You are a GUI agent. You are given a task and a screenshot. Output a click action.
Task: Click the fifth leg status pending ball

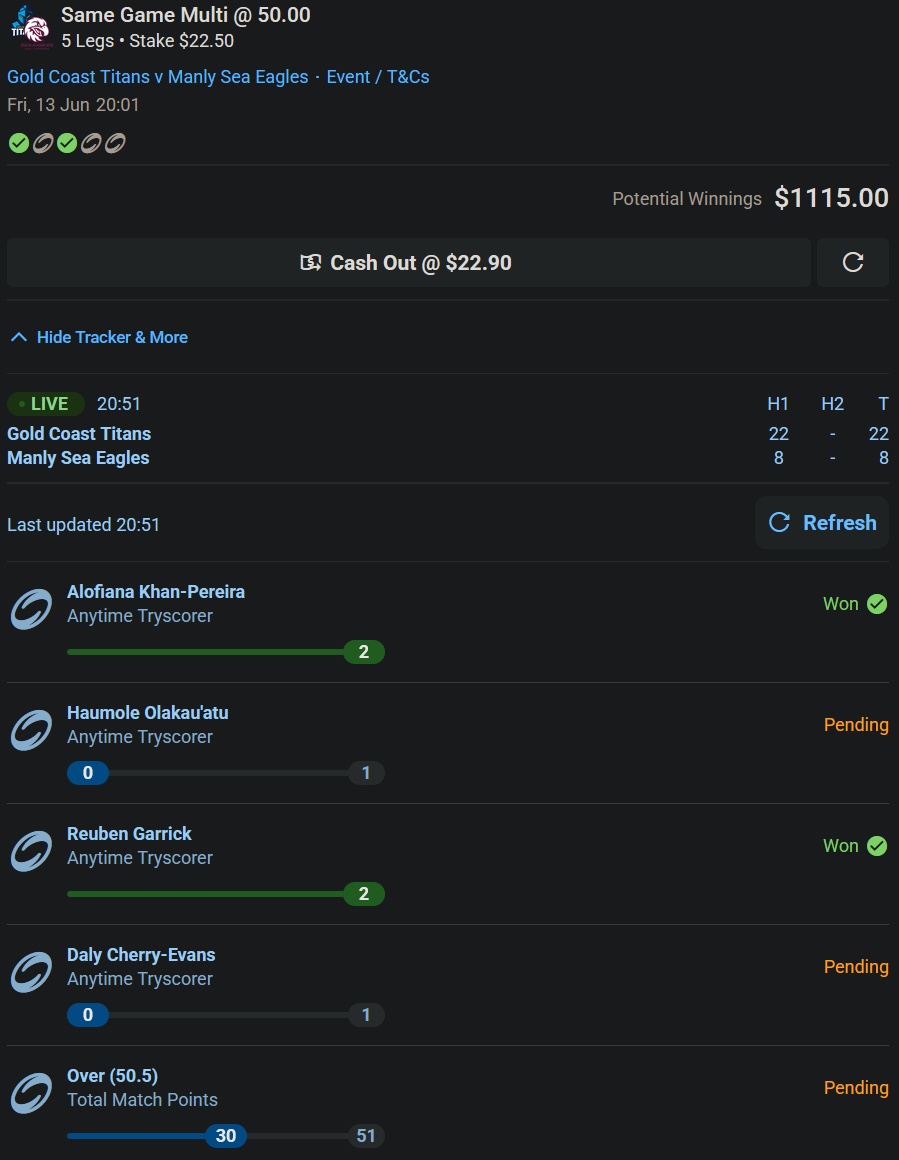click(115, 143)
